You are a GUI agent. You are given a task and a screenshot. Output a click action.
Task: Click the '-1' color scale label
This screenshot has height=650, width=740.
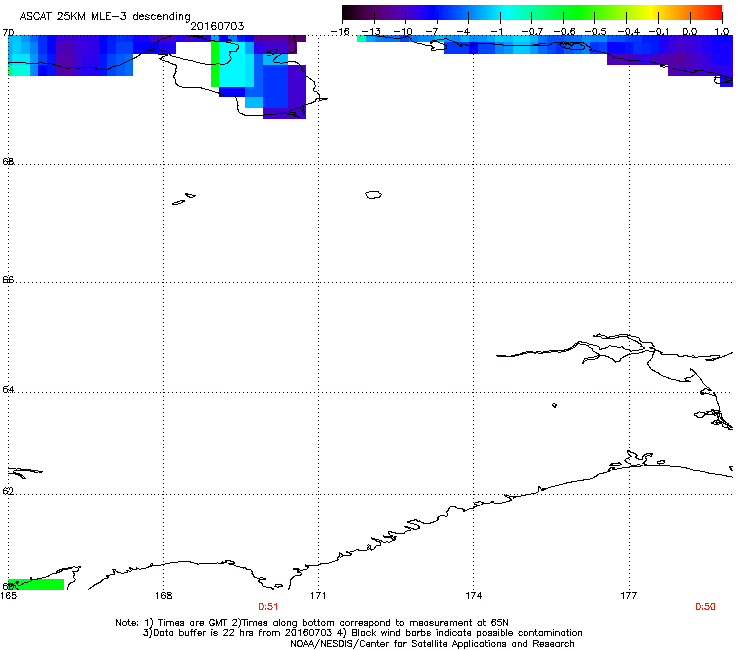pos(496,32)
